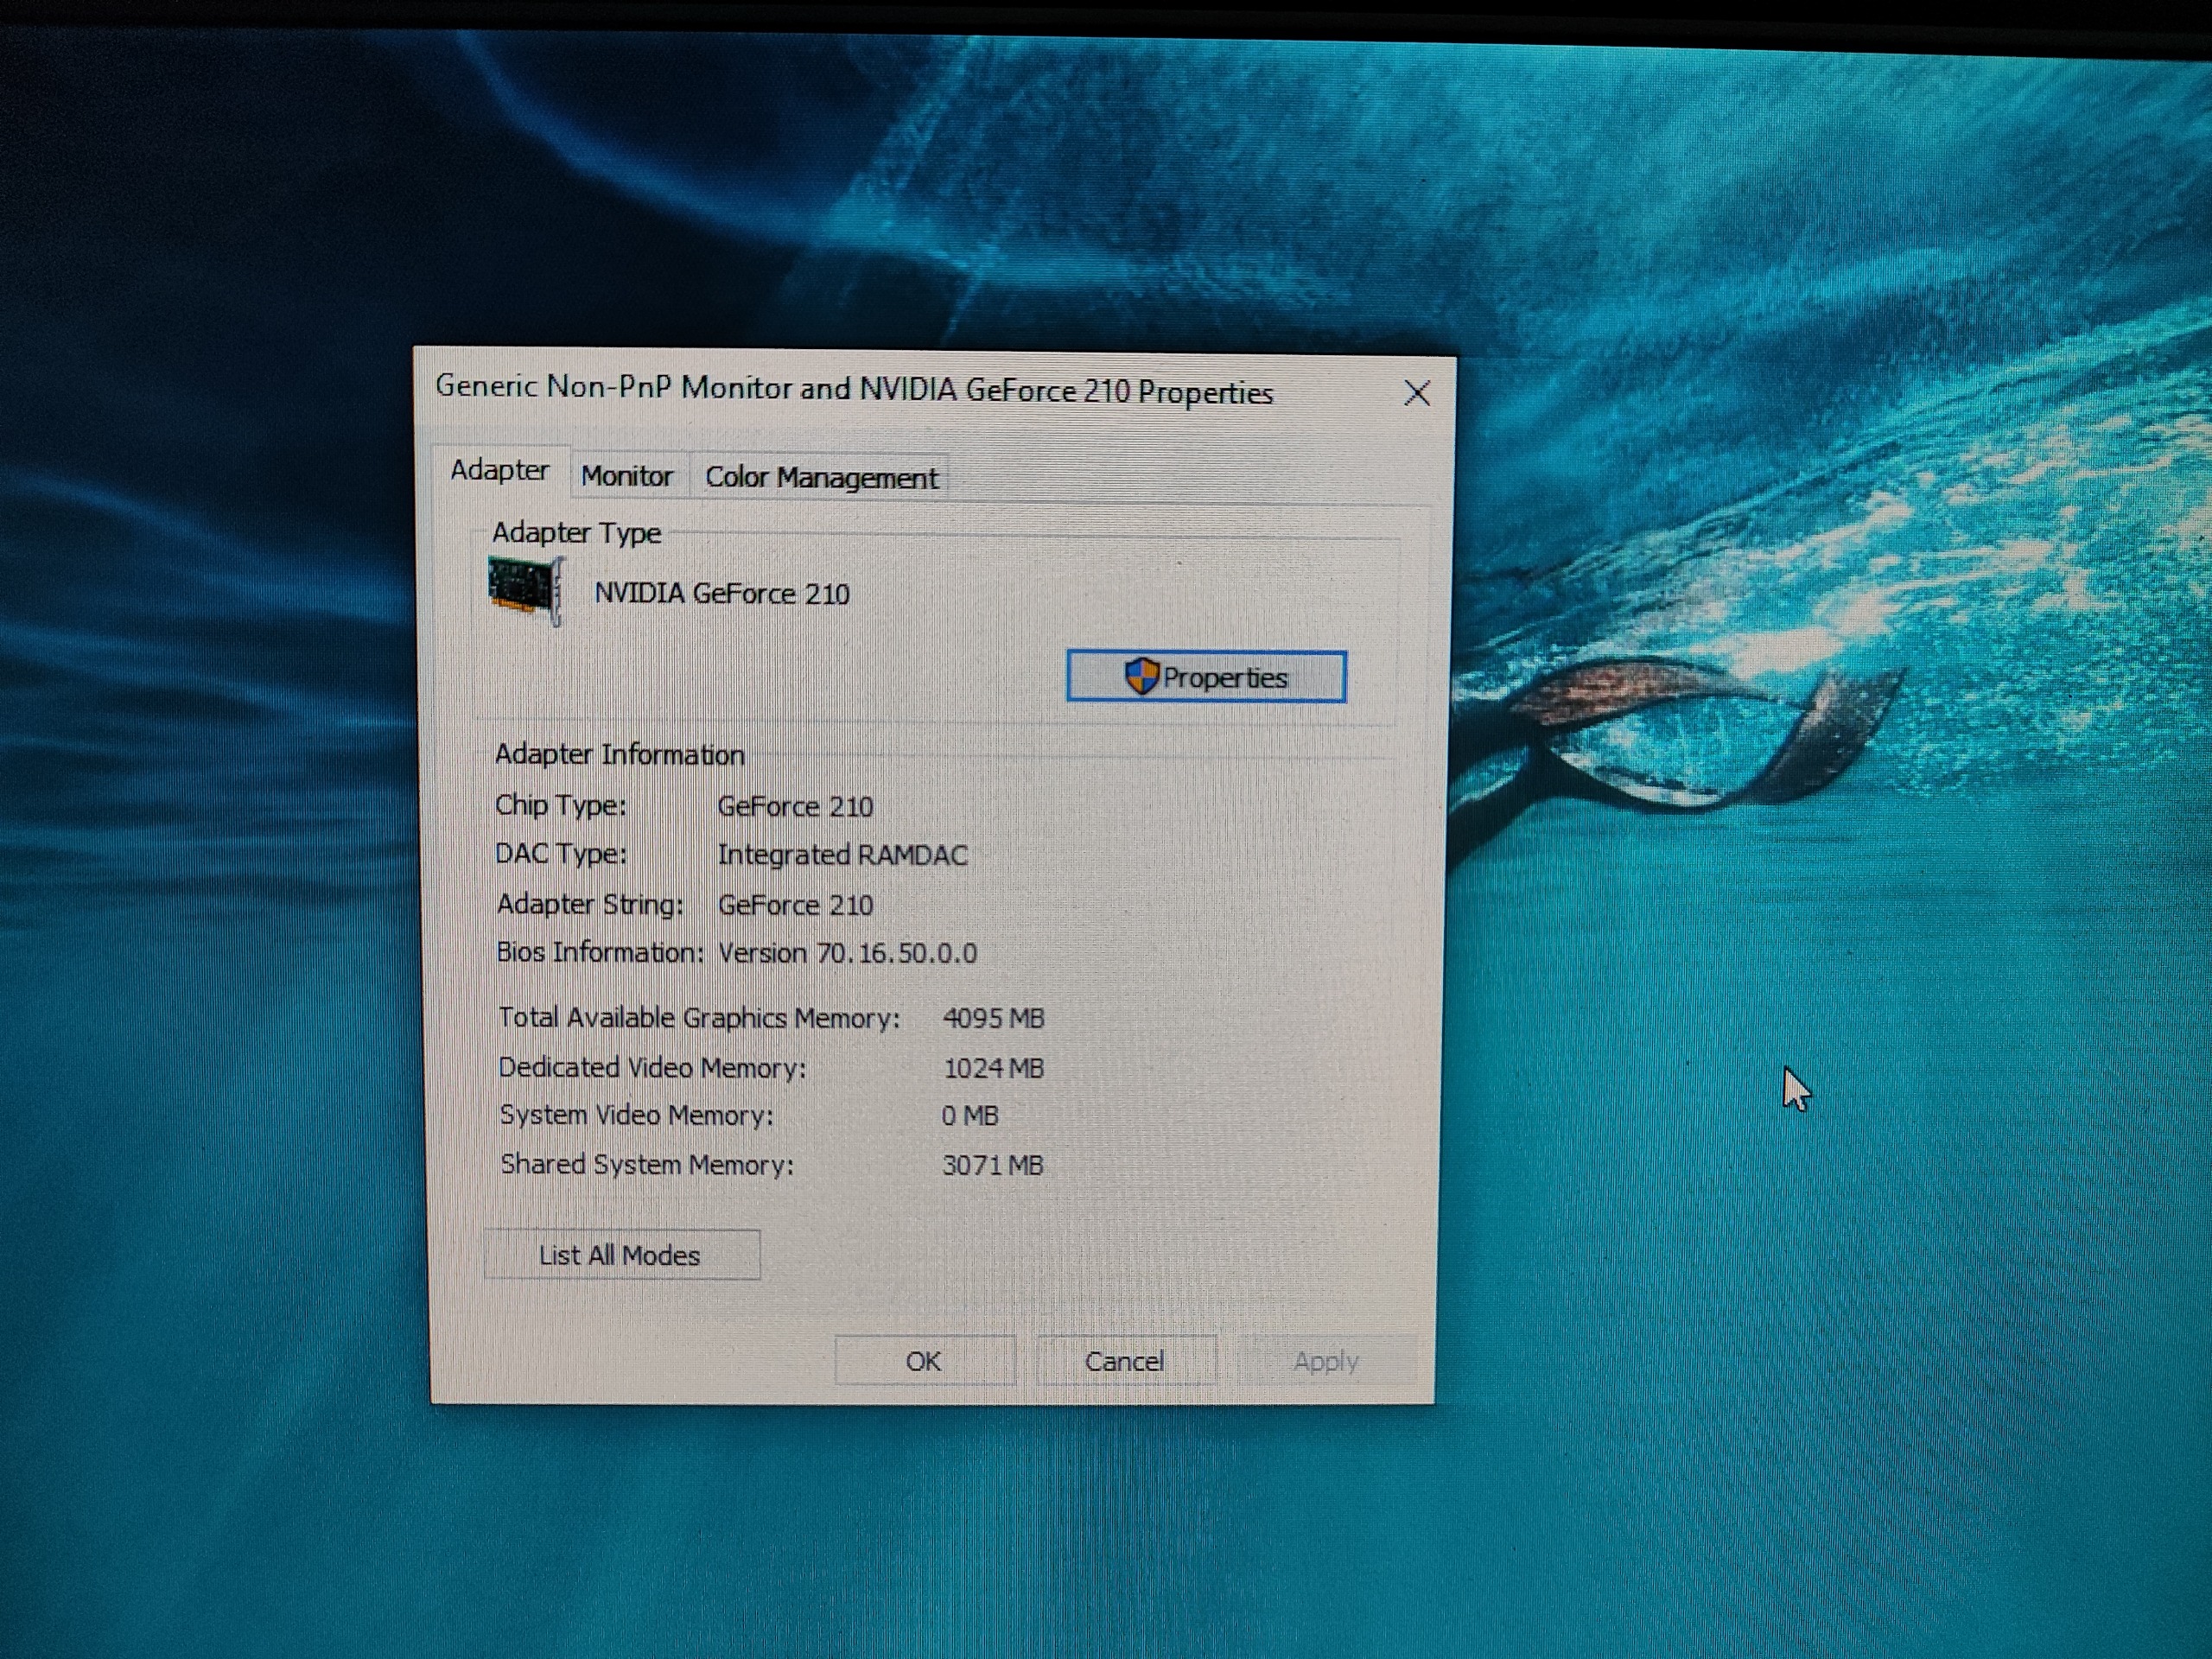Click the Bios Information version text
The width and height of the screenshot is (2212, 1659).
click(x=847, y=953)
